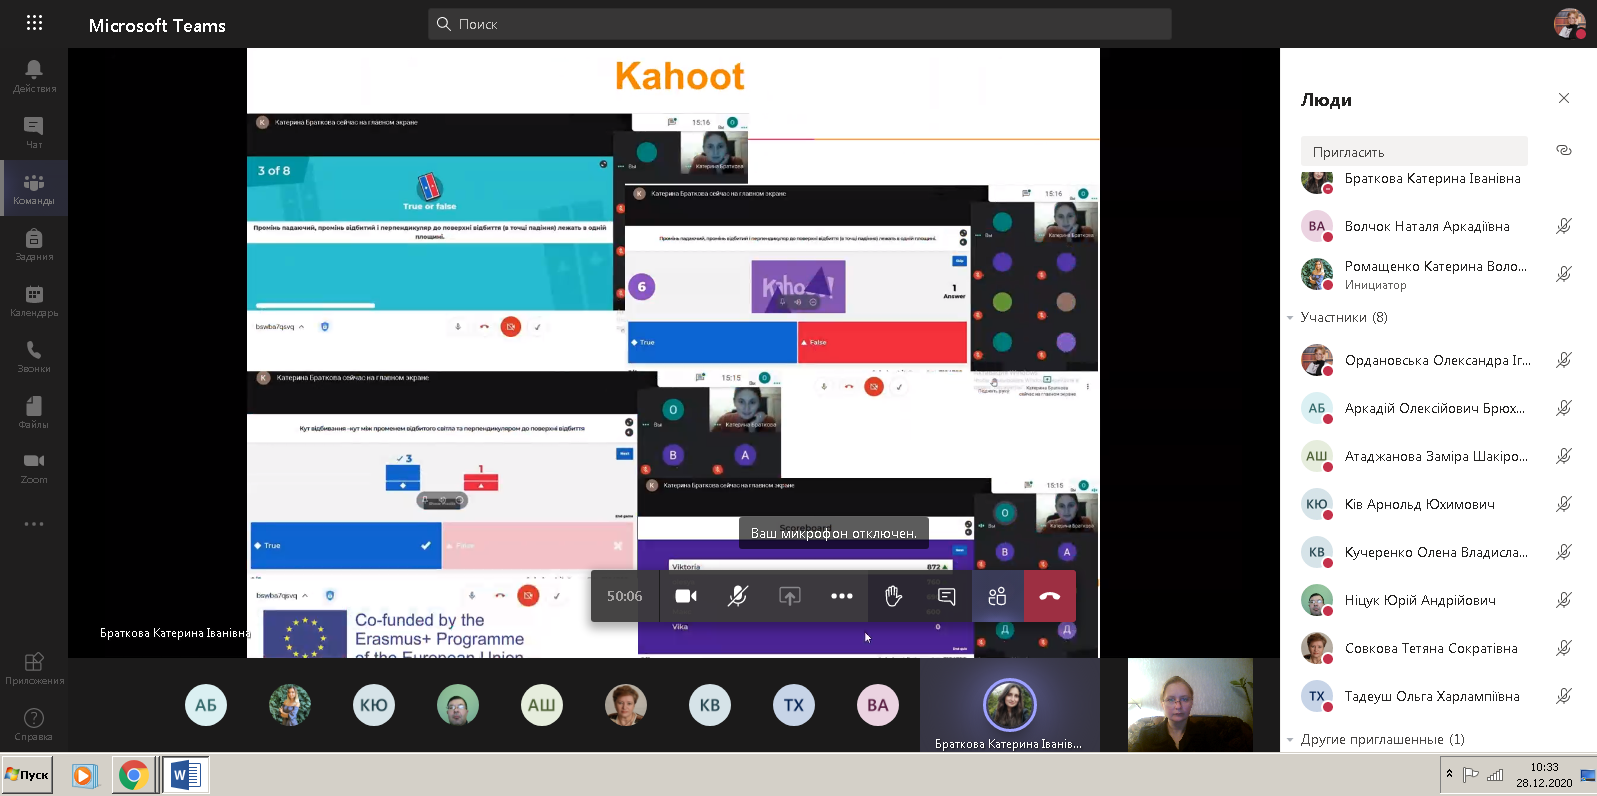Image resolution: width=1597 pixels, height=796 pixels.
Task: Click mic icon for Тадеуш Ольга
Action: (x=1564, y=696)
